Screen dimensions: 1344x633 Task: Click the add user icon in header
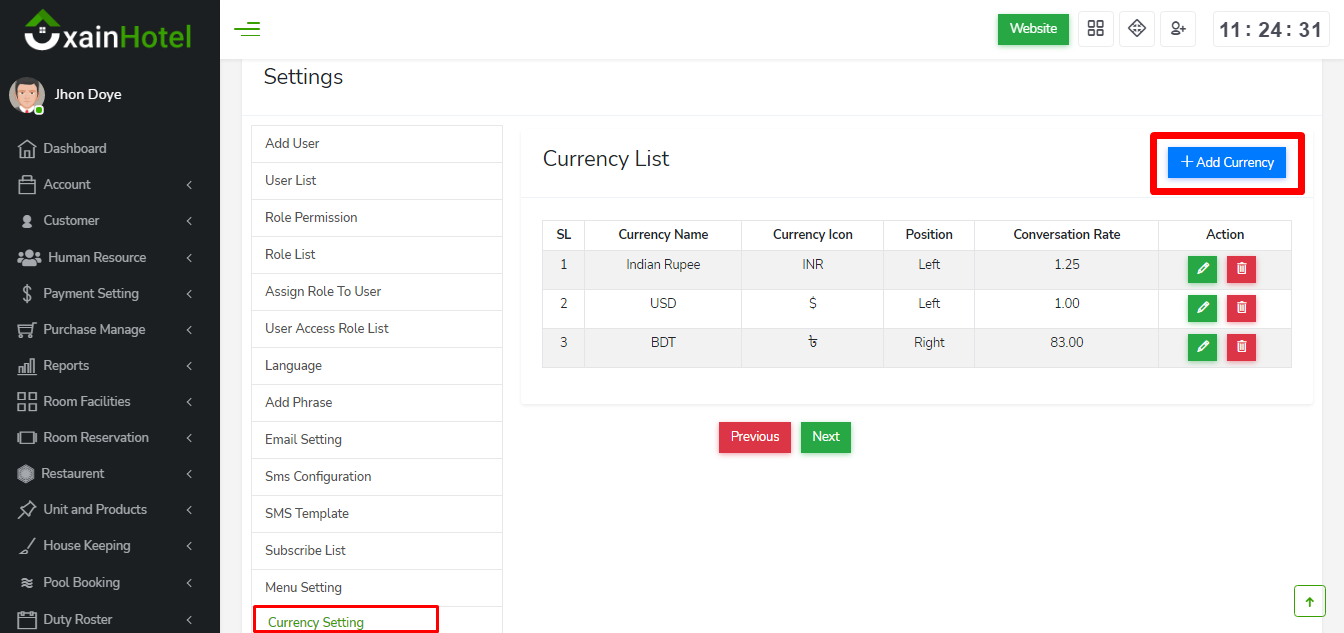click(x=1178, y=29)
